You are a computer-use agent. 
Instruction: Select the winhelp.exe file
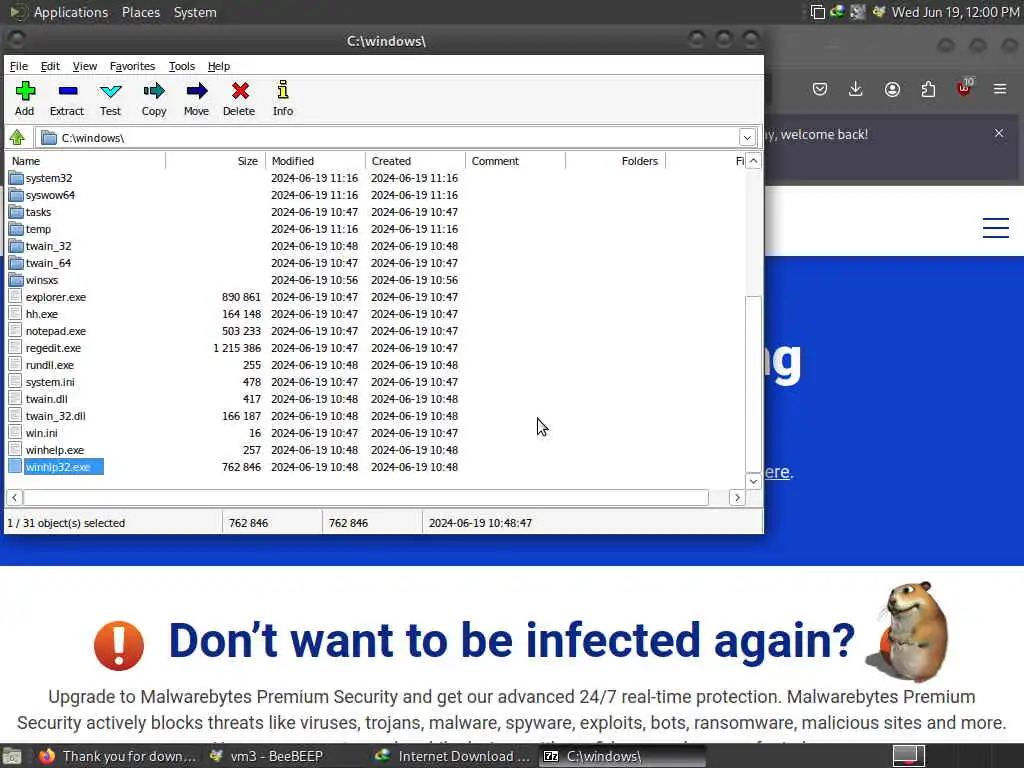click(x=55, y=449)
